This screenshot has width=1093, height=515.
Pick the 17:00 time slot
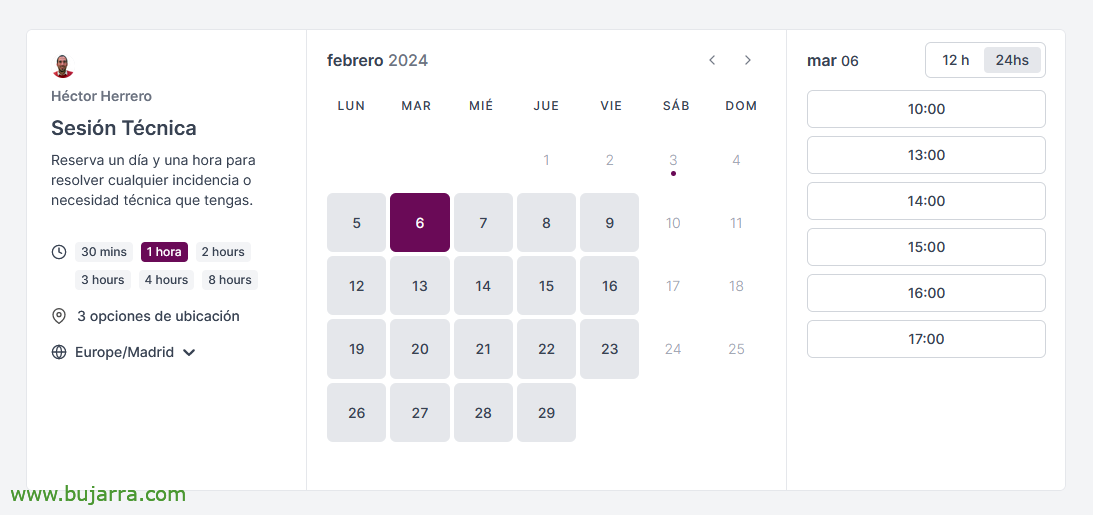(x=926, y=339)
